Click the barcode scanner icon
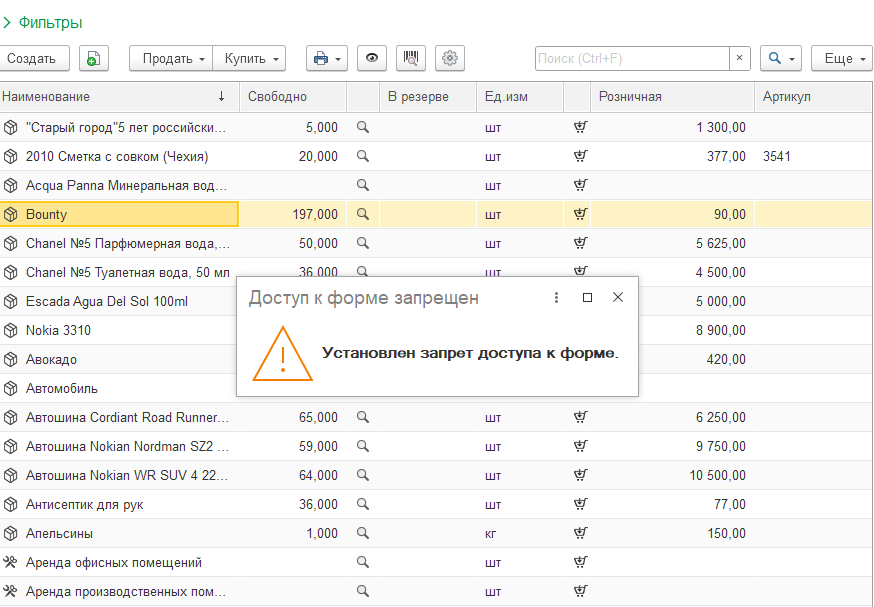The height and width of the screenshot is (607, 874). click(x=411, y=59)
